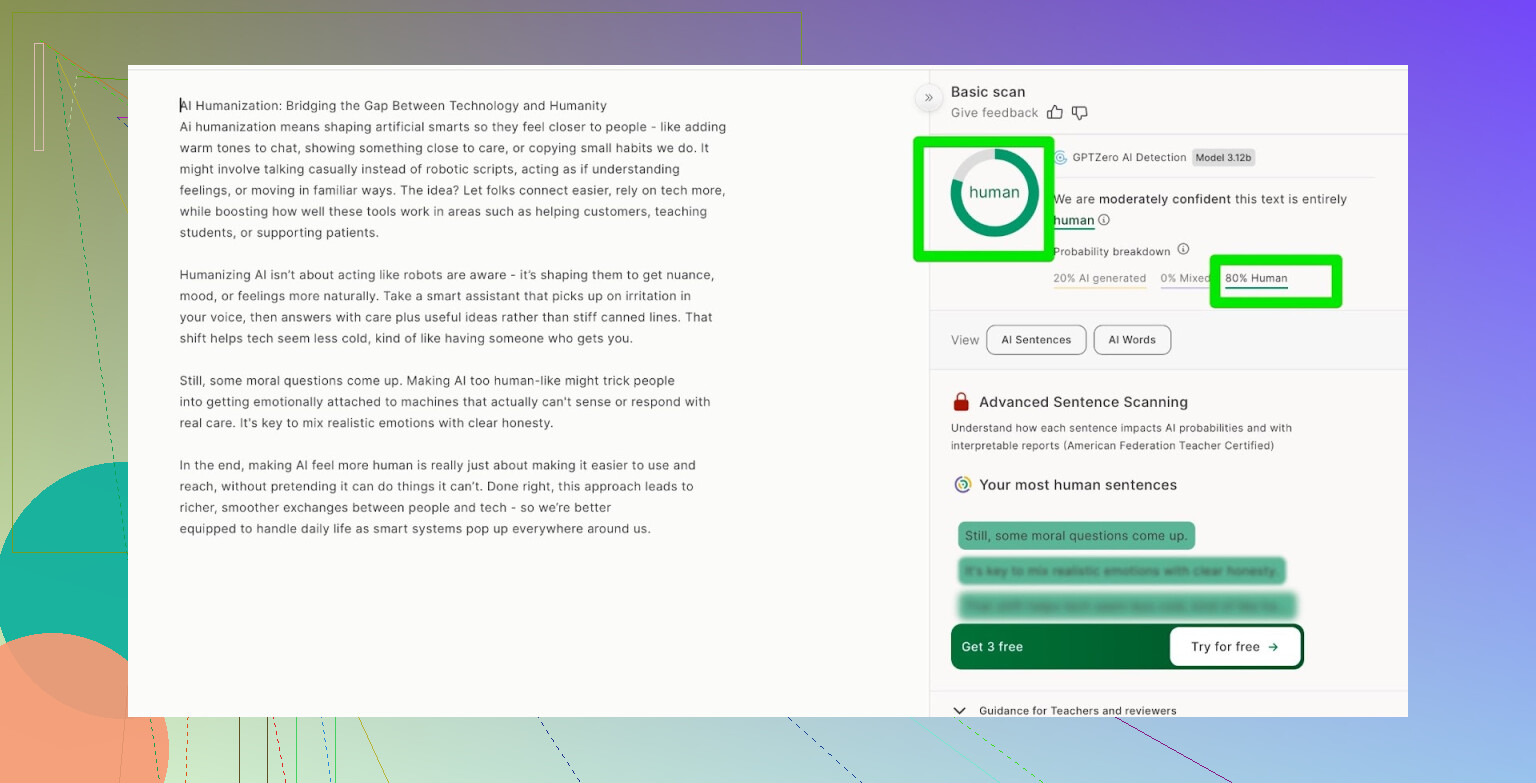
Task: Click the thumbs up feedback icon
Action: coord(1055,113)
